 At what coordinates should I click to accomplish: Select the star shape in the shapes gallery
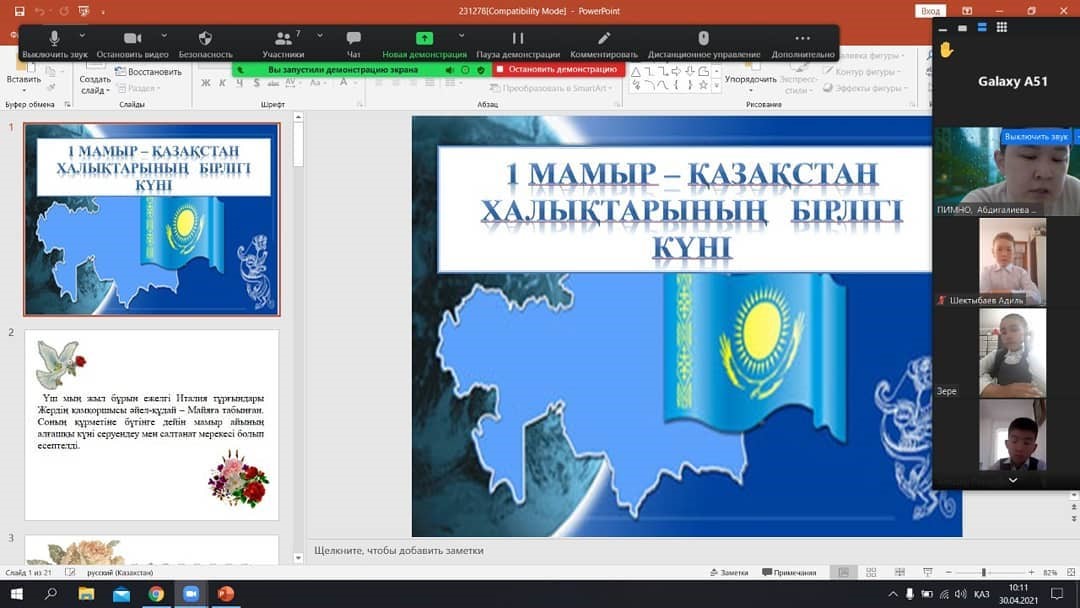[x=703, y=85]
